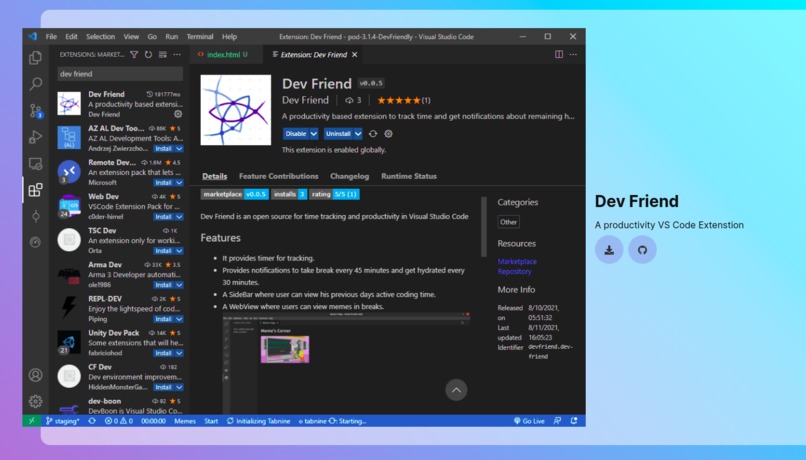The height and width of the screenshot is (460, 806).
Task: Click the scroll-to-top arrow button
Action: tap(456, 390)
